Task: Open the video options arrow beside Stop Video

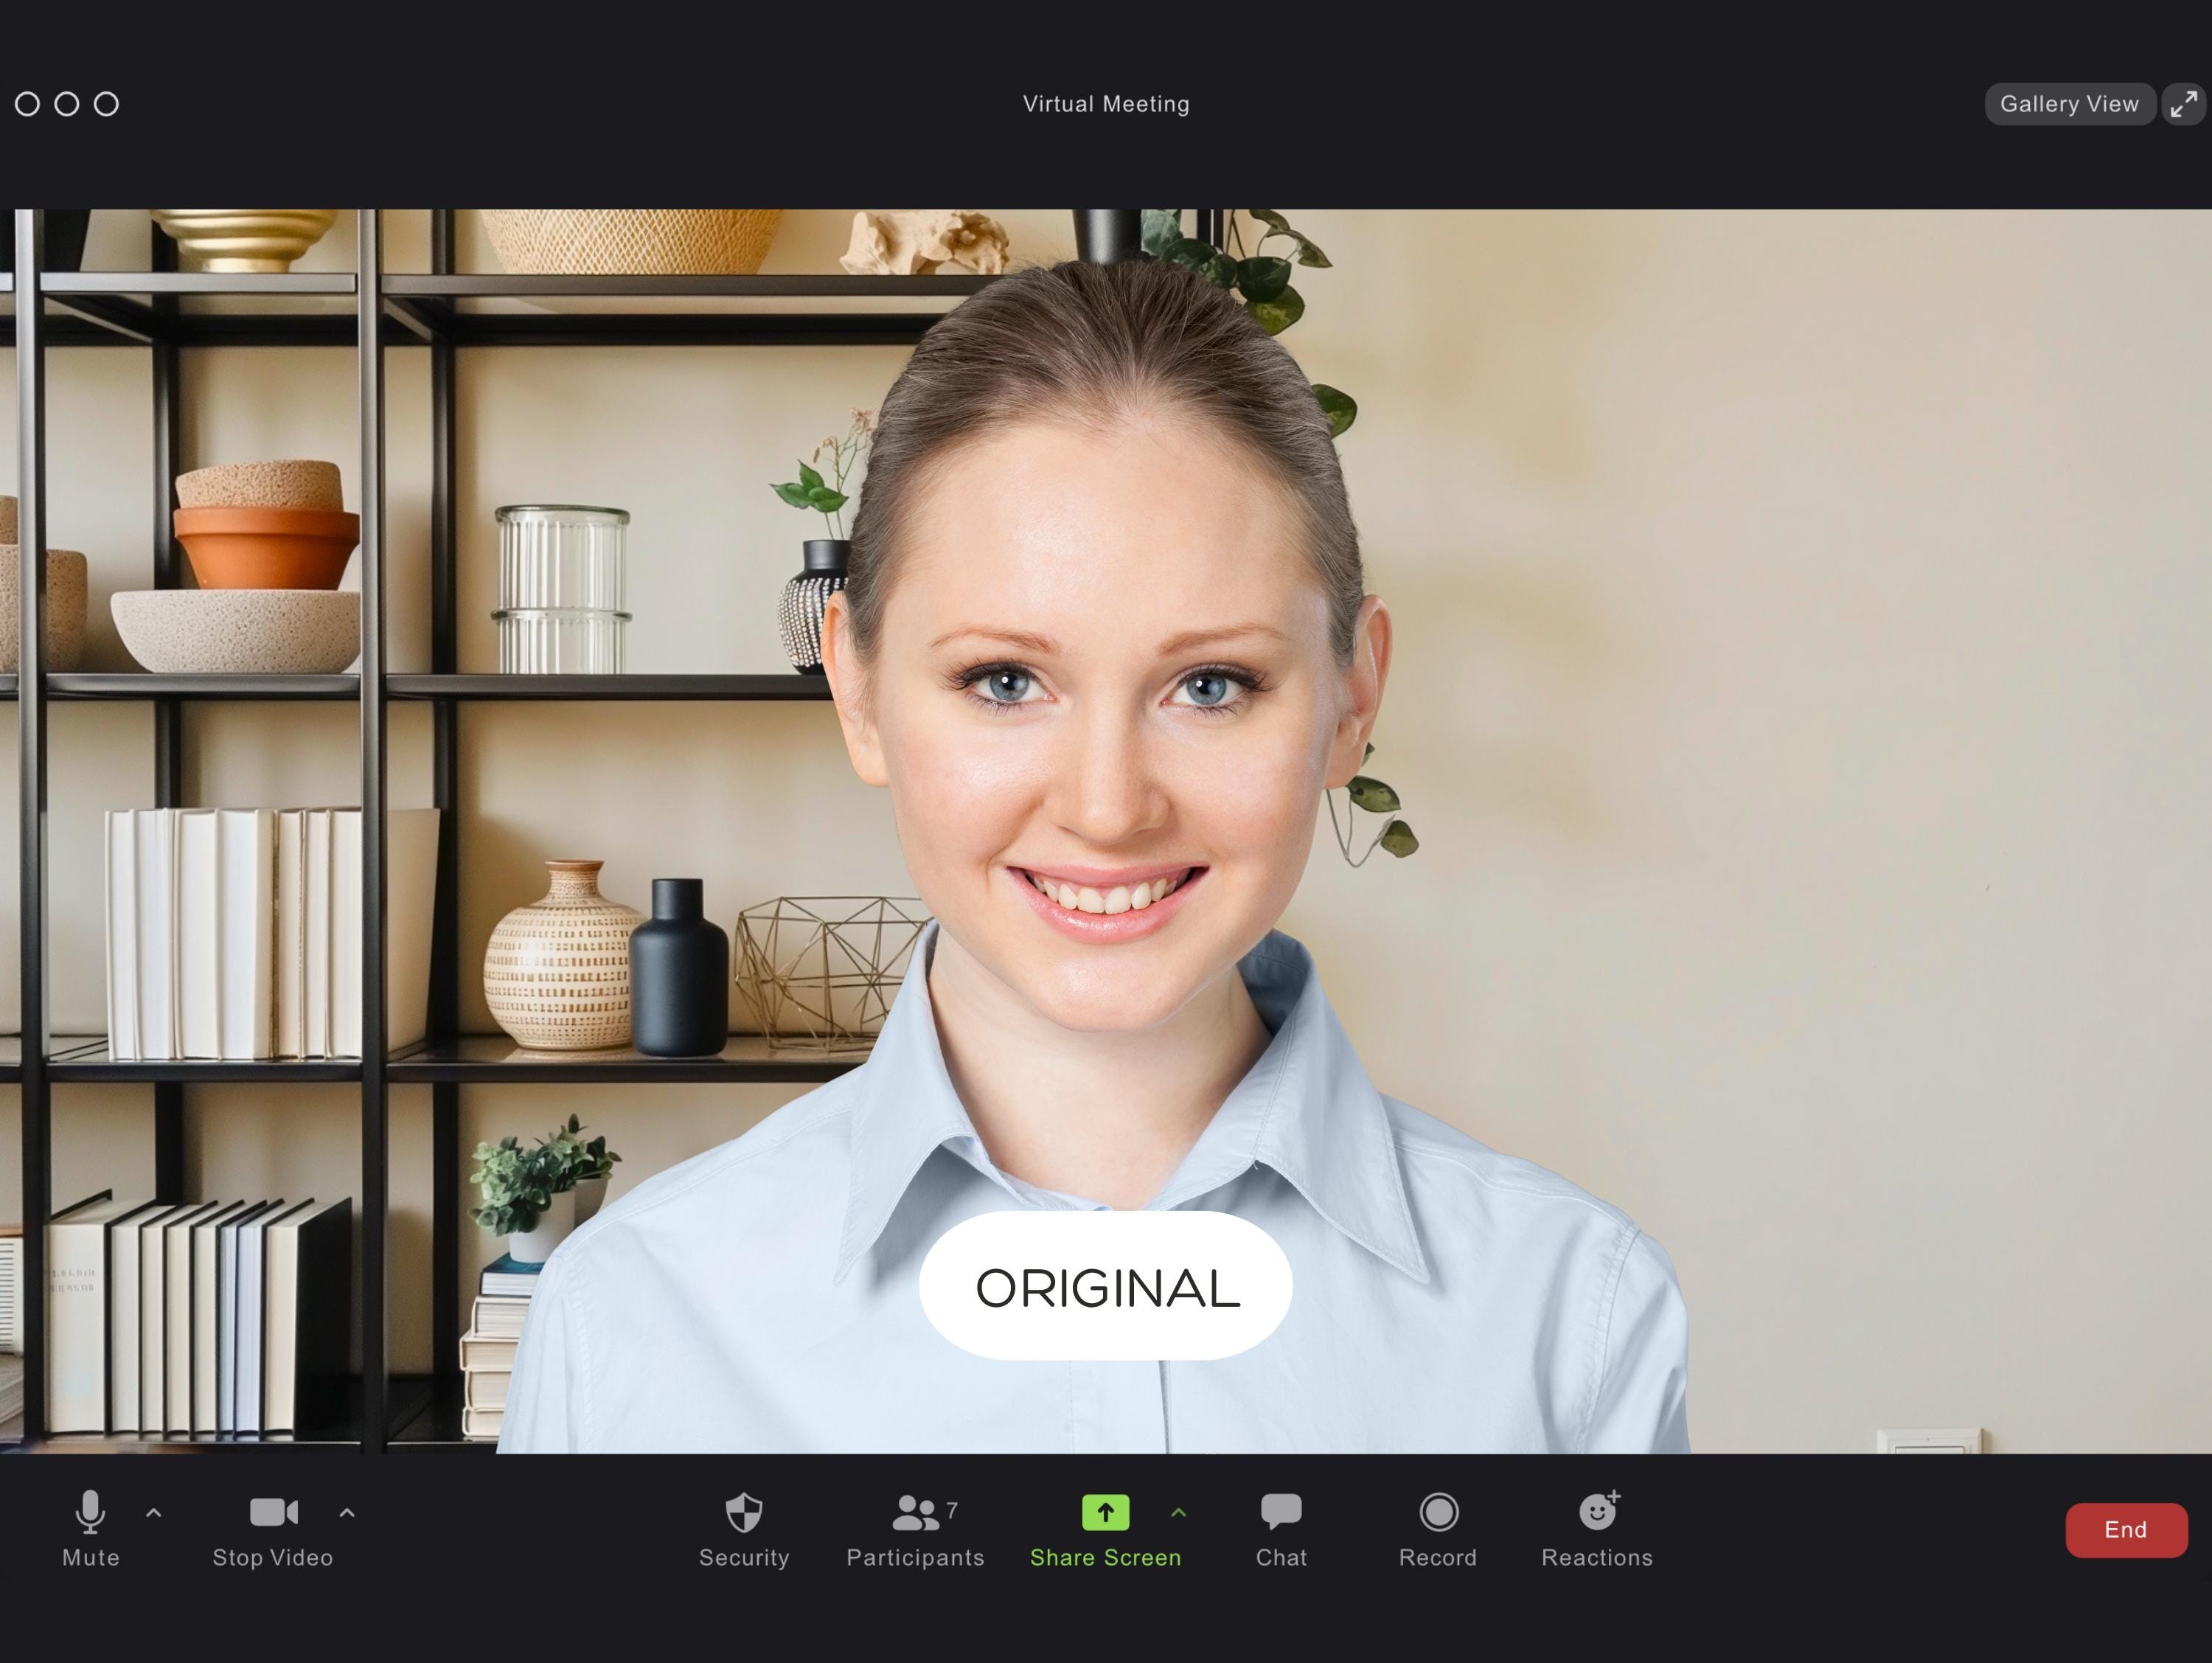Action: [x=347, y=1513]
